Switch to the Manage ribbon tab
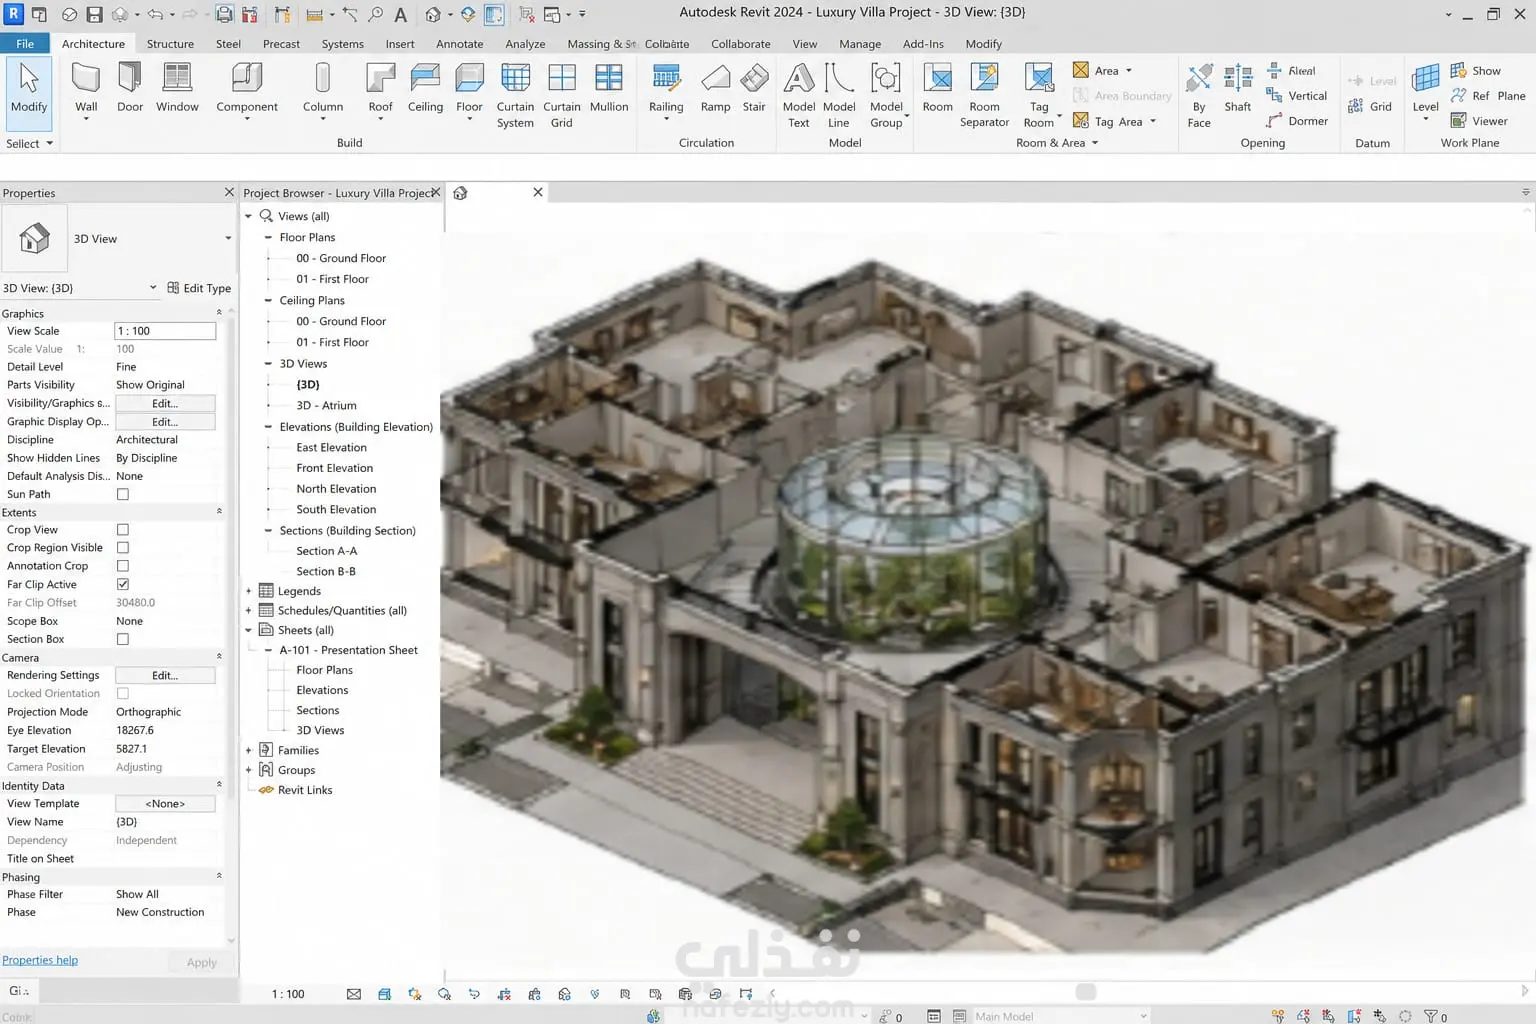Image resolution: width=1536 pixels, height=1024 pixels. tap(860, 44)
